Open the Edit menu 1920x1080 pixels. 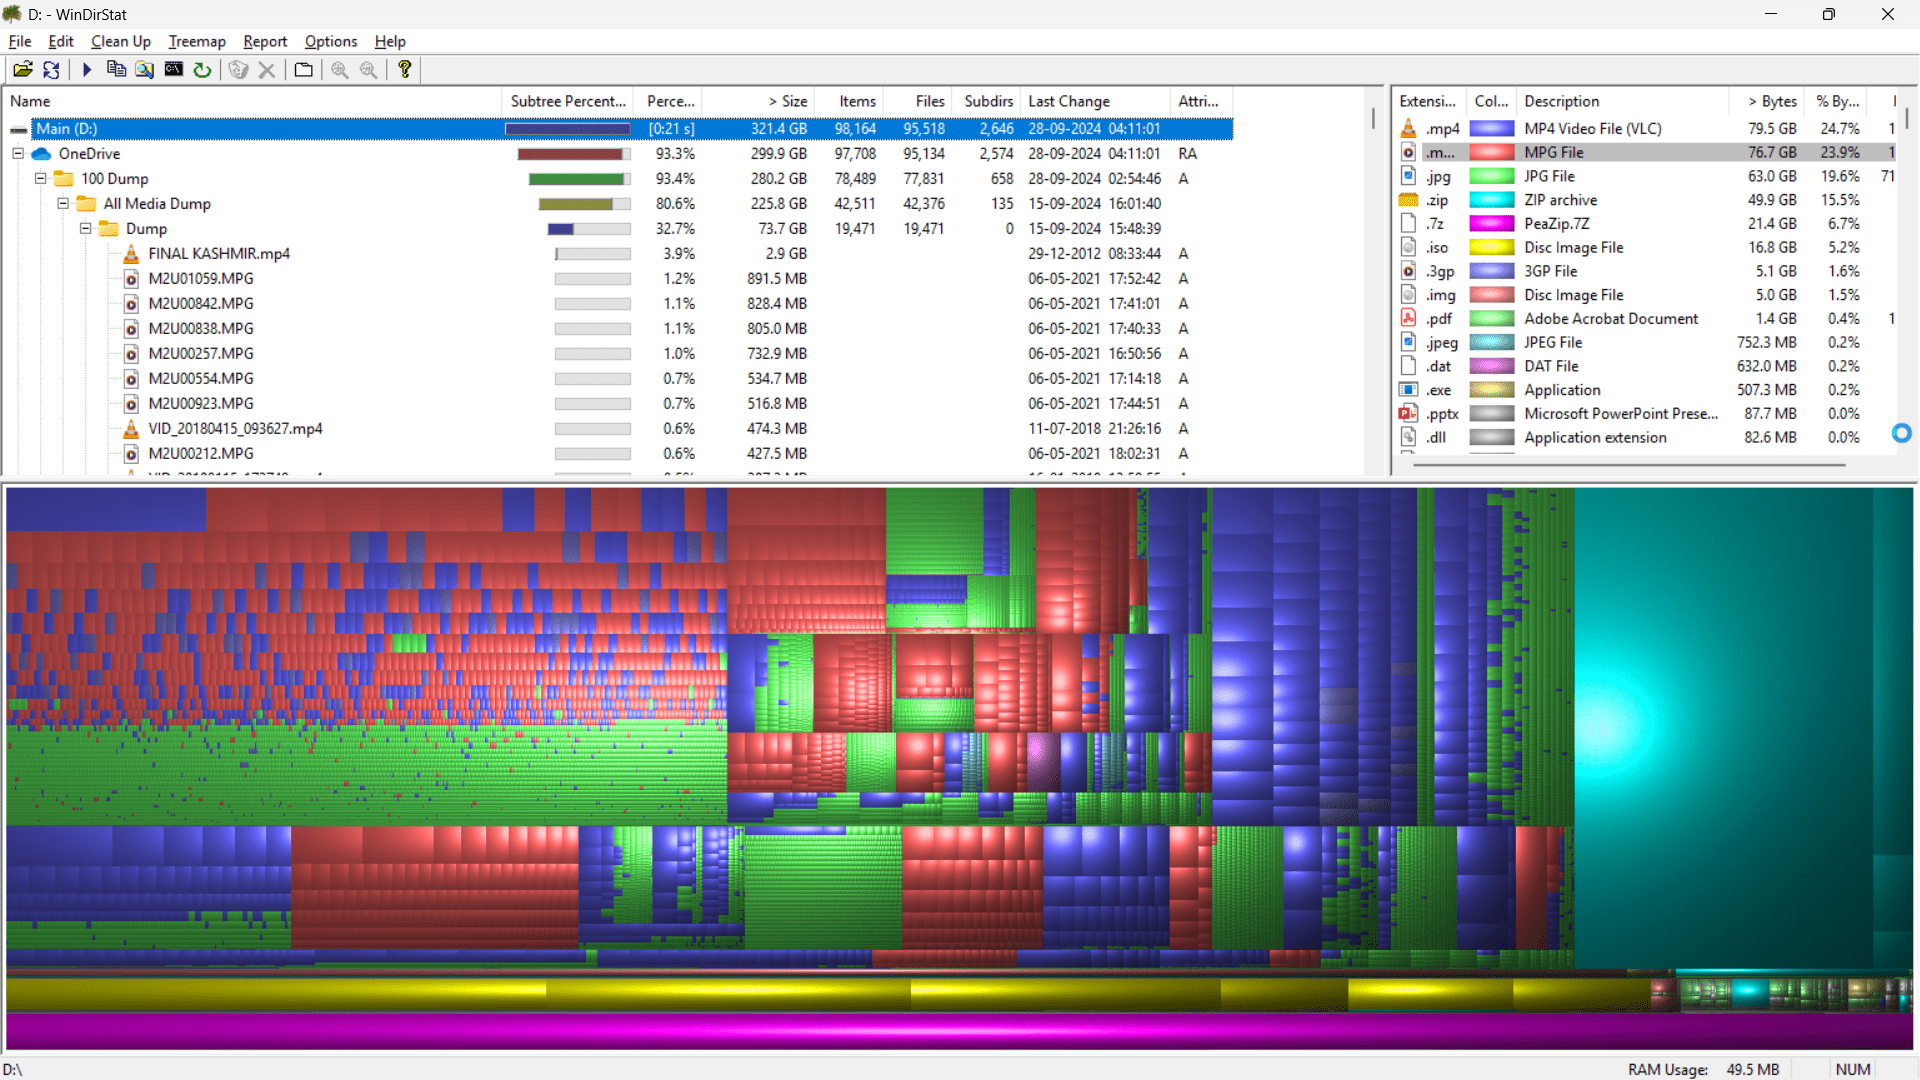(61, 41)
